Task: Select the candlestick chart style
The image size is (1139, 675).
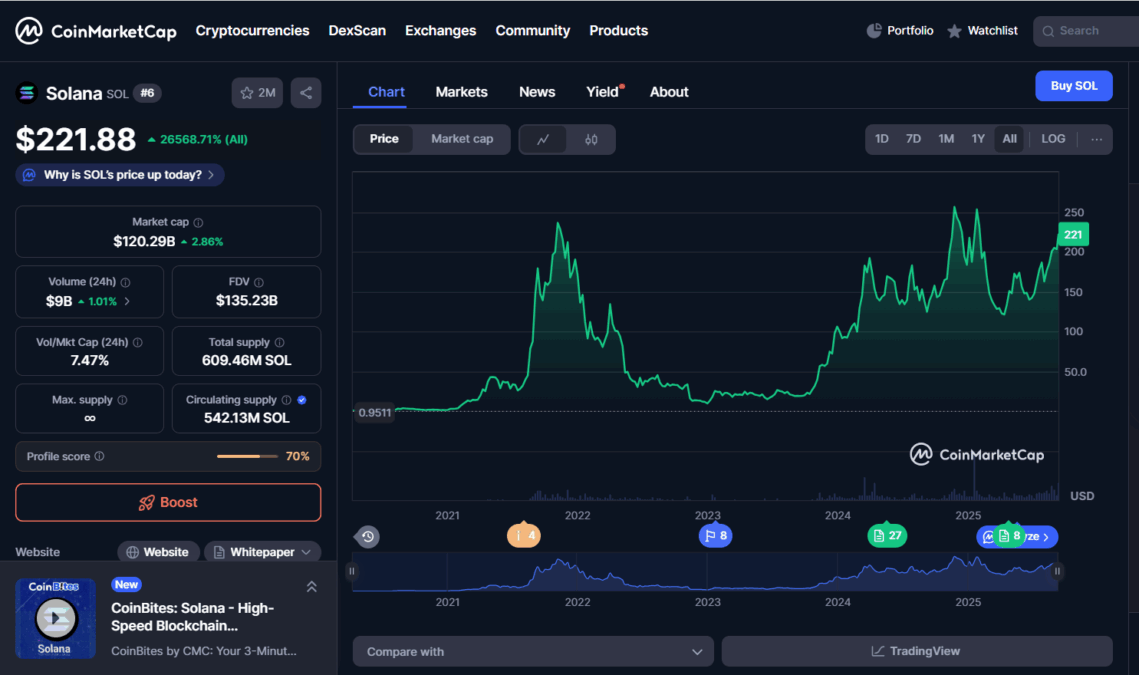Action: tap(591, 140)
